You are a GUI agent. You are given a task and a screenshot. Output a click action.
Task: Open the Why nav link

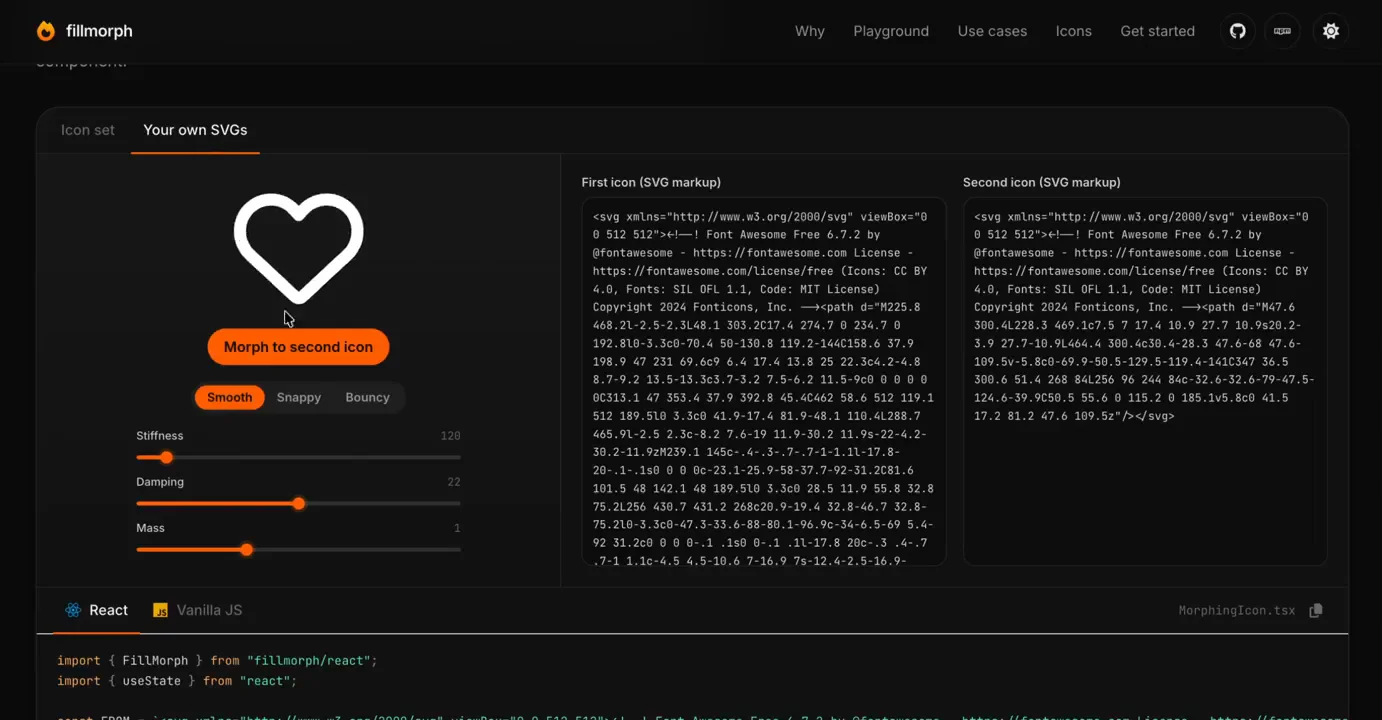click(x=810, y=31)
